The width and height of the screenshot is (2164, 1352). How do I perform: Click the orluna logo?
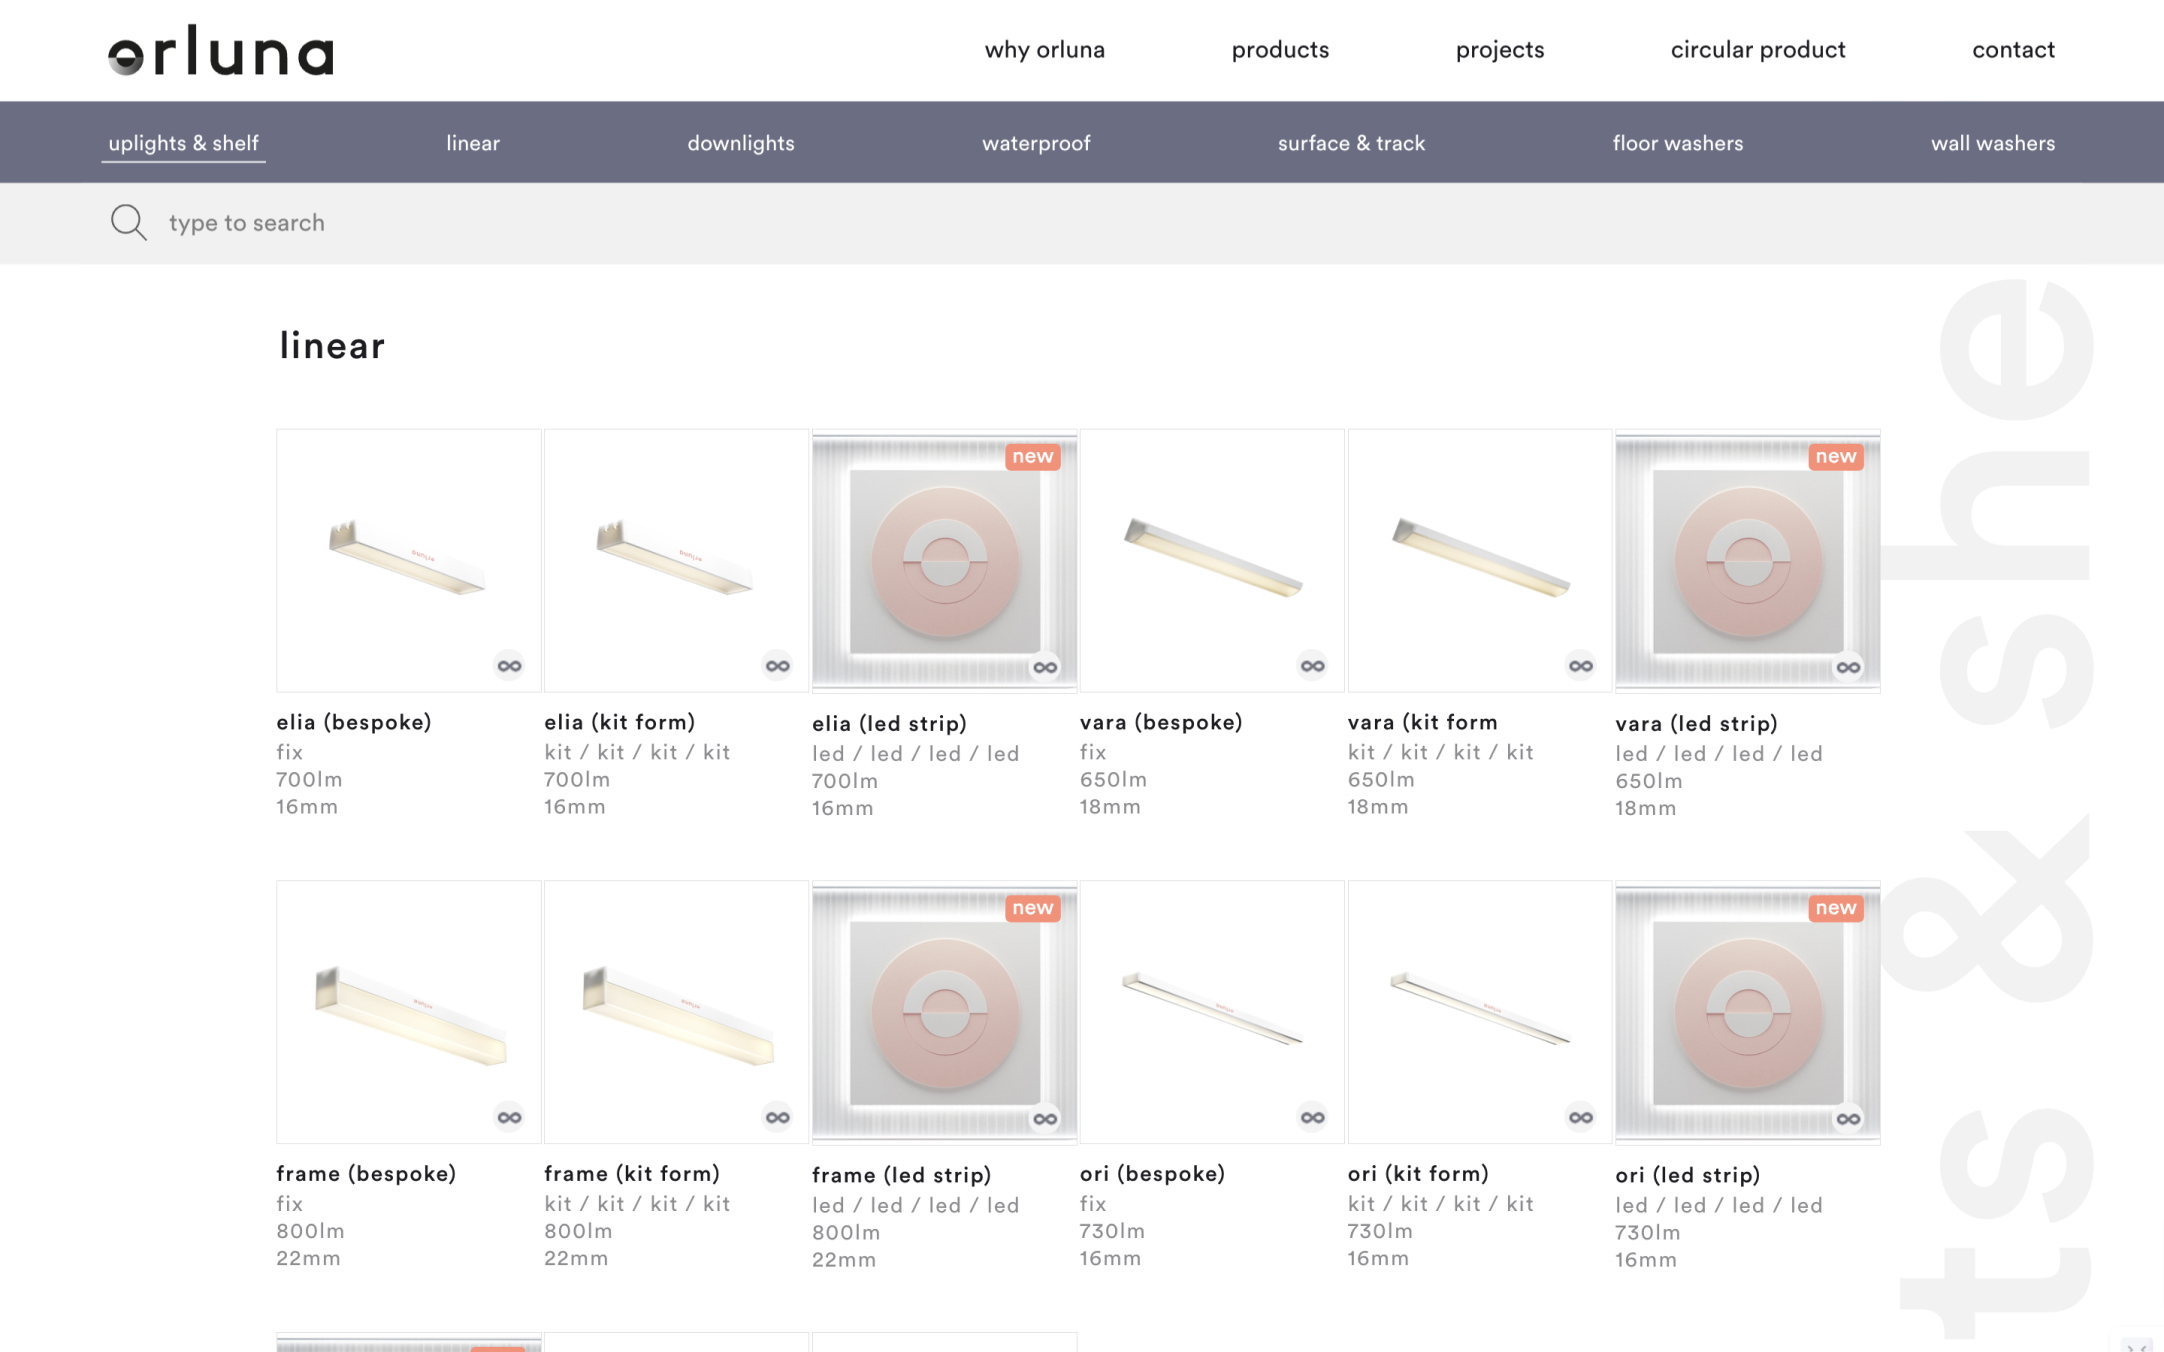click(x=221, y=51)
